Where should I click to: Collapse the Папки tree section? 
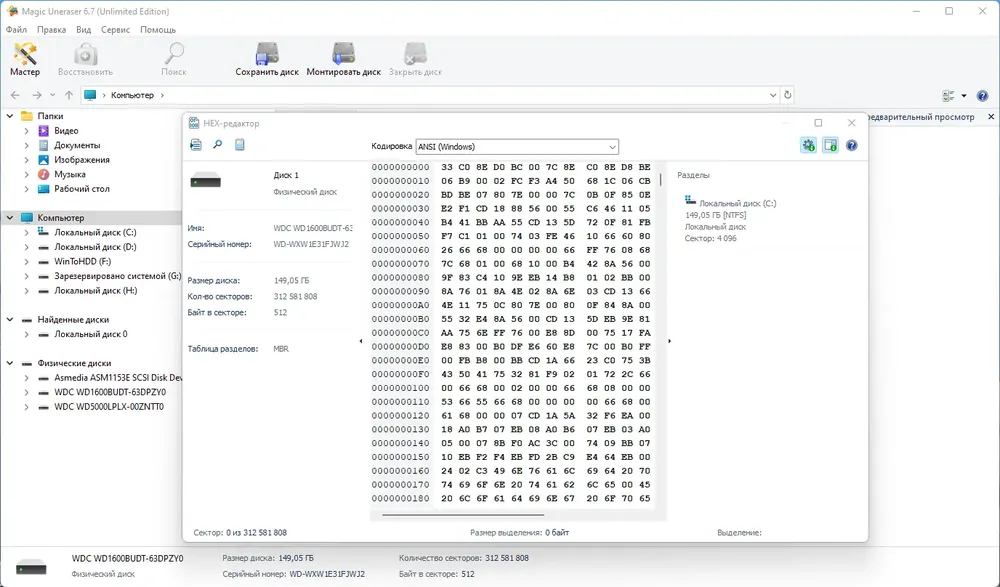10,116
